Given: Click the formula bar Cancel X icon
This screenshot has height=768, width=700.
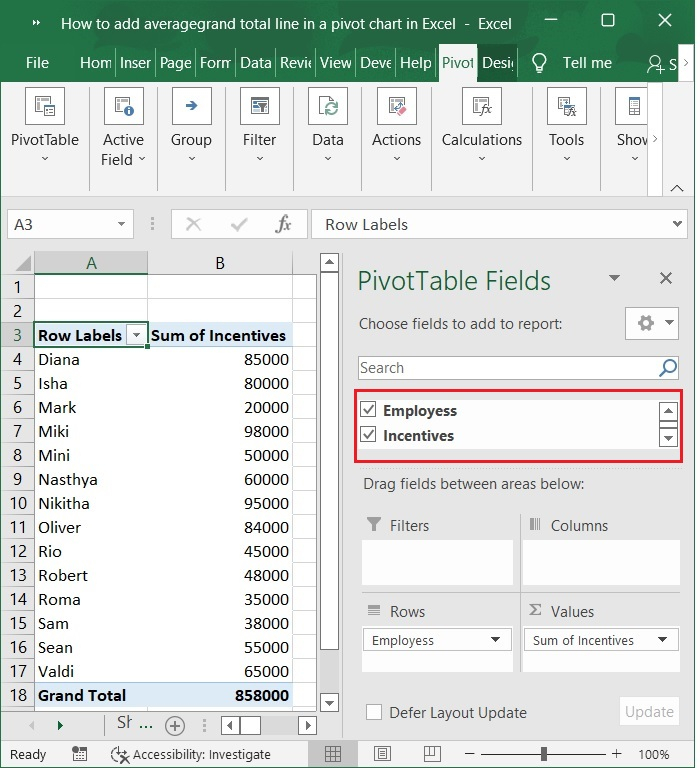Looking at the screenshot, I should 193,224.
